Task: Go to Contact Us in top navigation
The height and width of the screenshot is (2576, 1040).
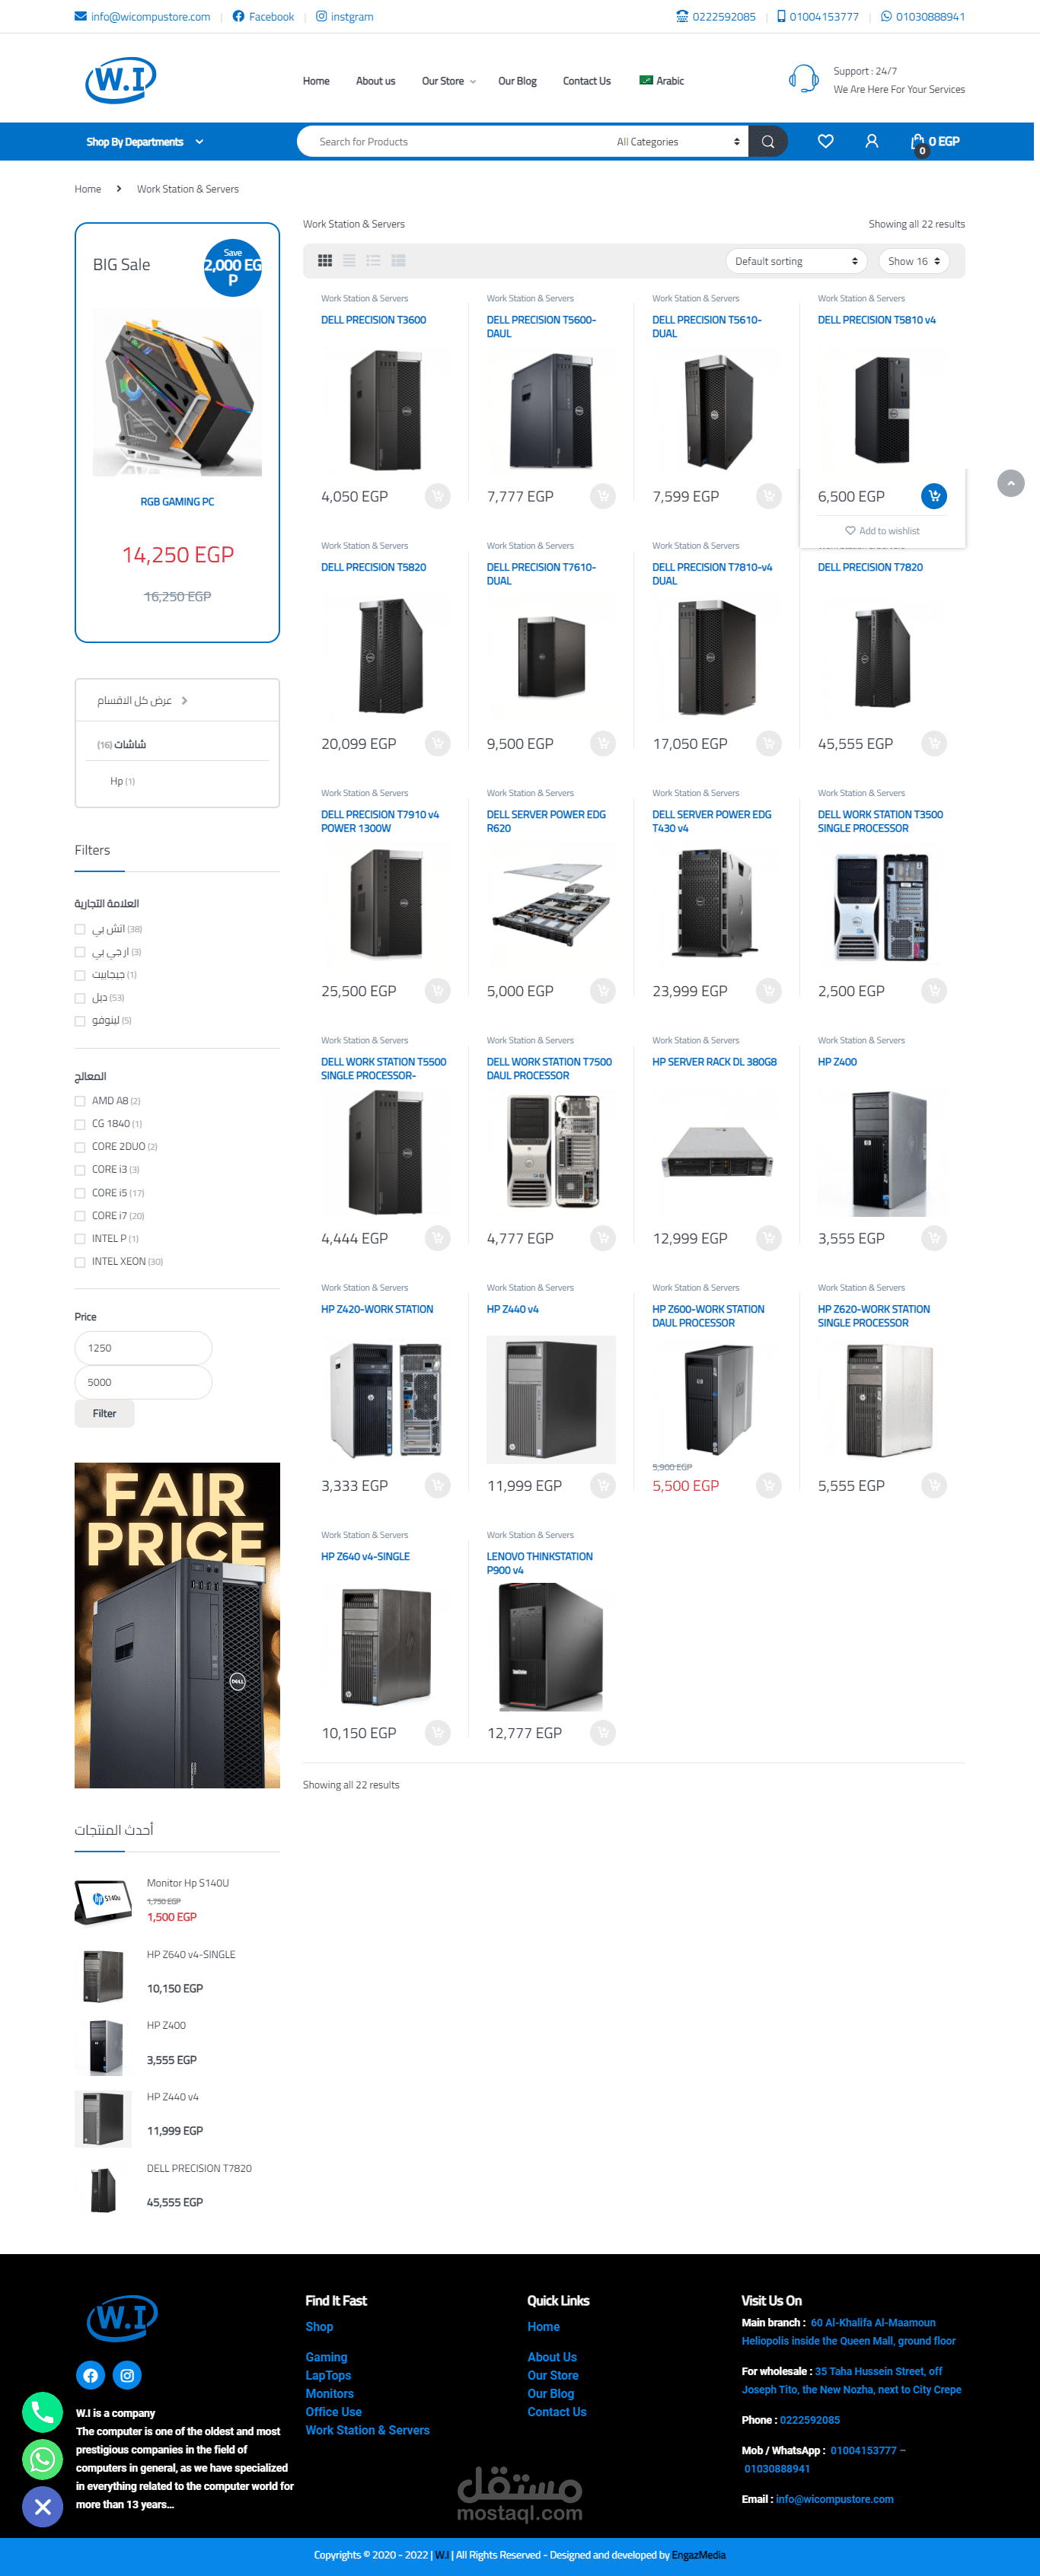Action: click(x=586, y=81)
